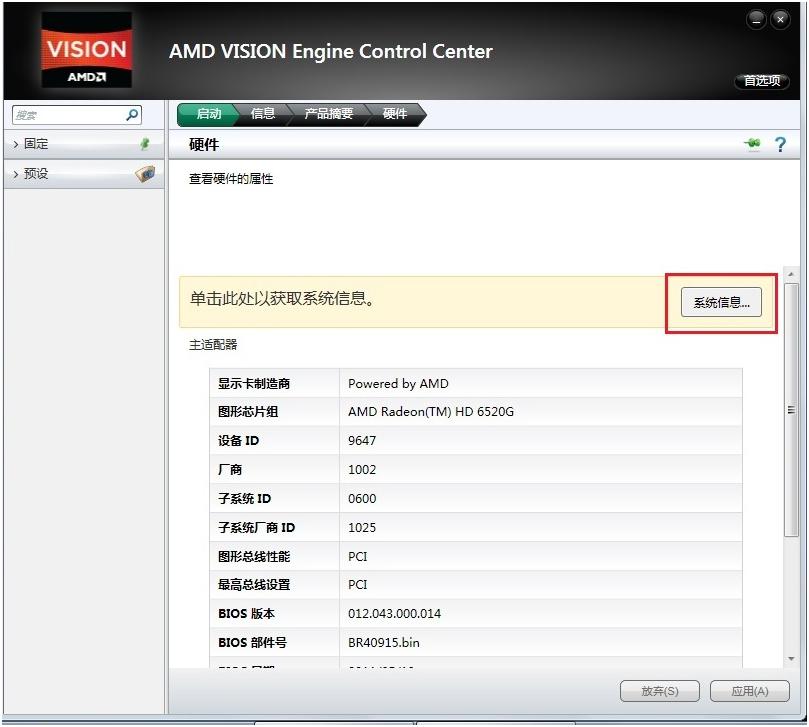Select the PCI value for 图形总线性能

pos(358,556)
